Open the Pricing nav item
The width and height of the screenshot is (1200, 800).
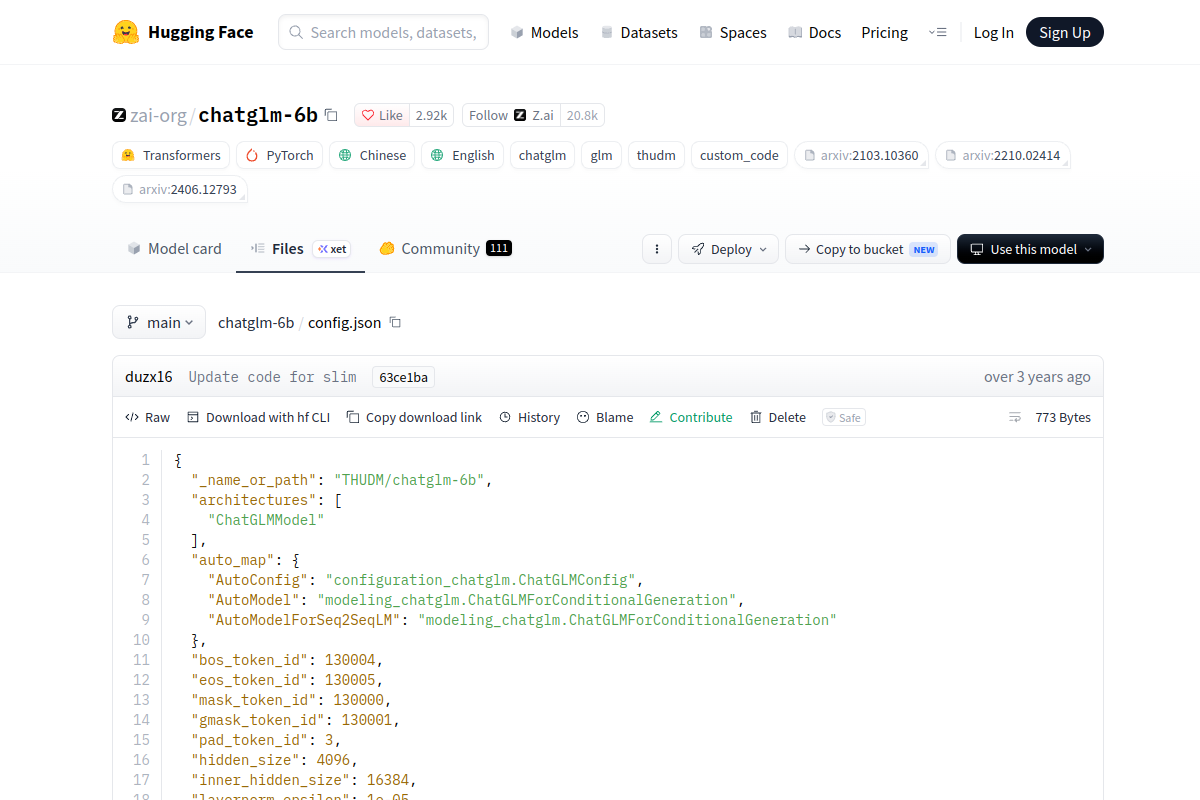[x=884, y=32]
